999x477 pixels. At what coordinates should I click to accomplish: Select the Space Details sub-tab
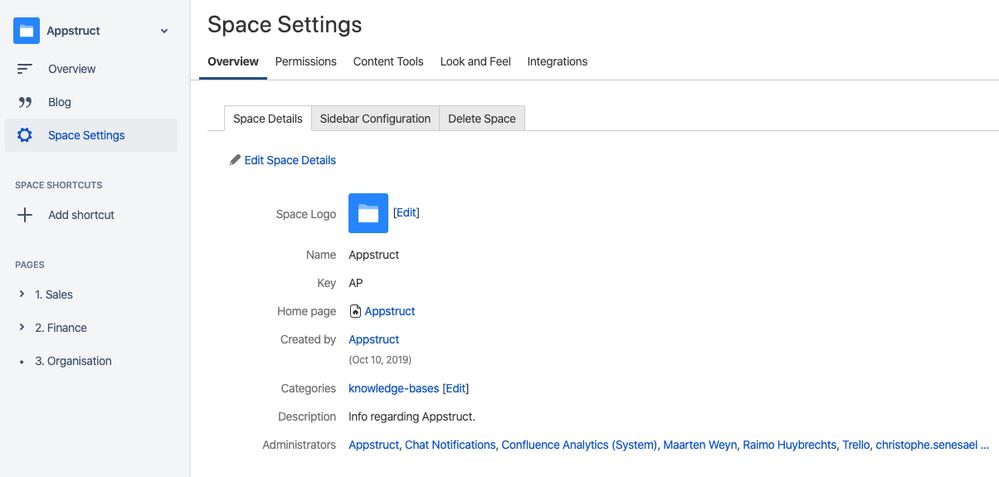point(268,118)
